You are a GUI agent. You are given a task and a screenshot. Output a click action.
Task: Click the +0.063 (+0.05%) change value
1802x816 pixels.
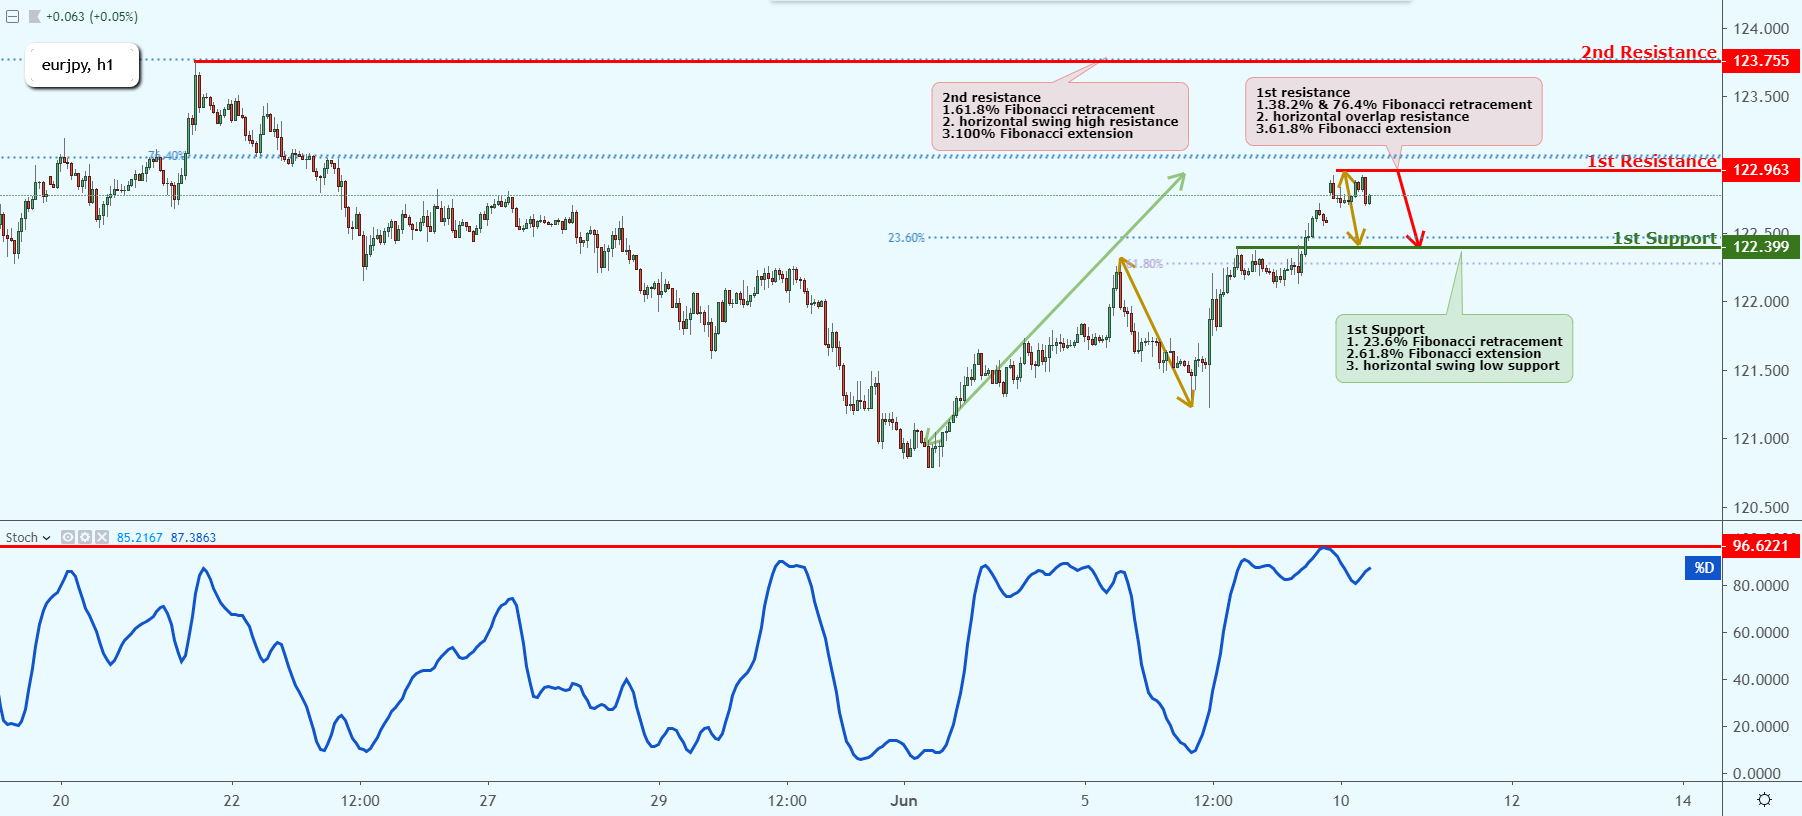click(x=92, y=17)
